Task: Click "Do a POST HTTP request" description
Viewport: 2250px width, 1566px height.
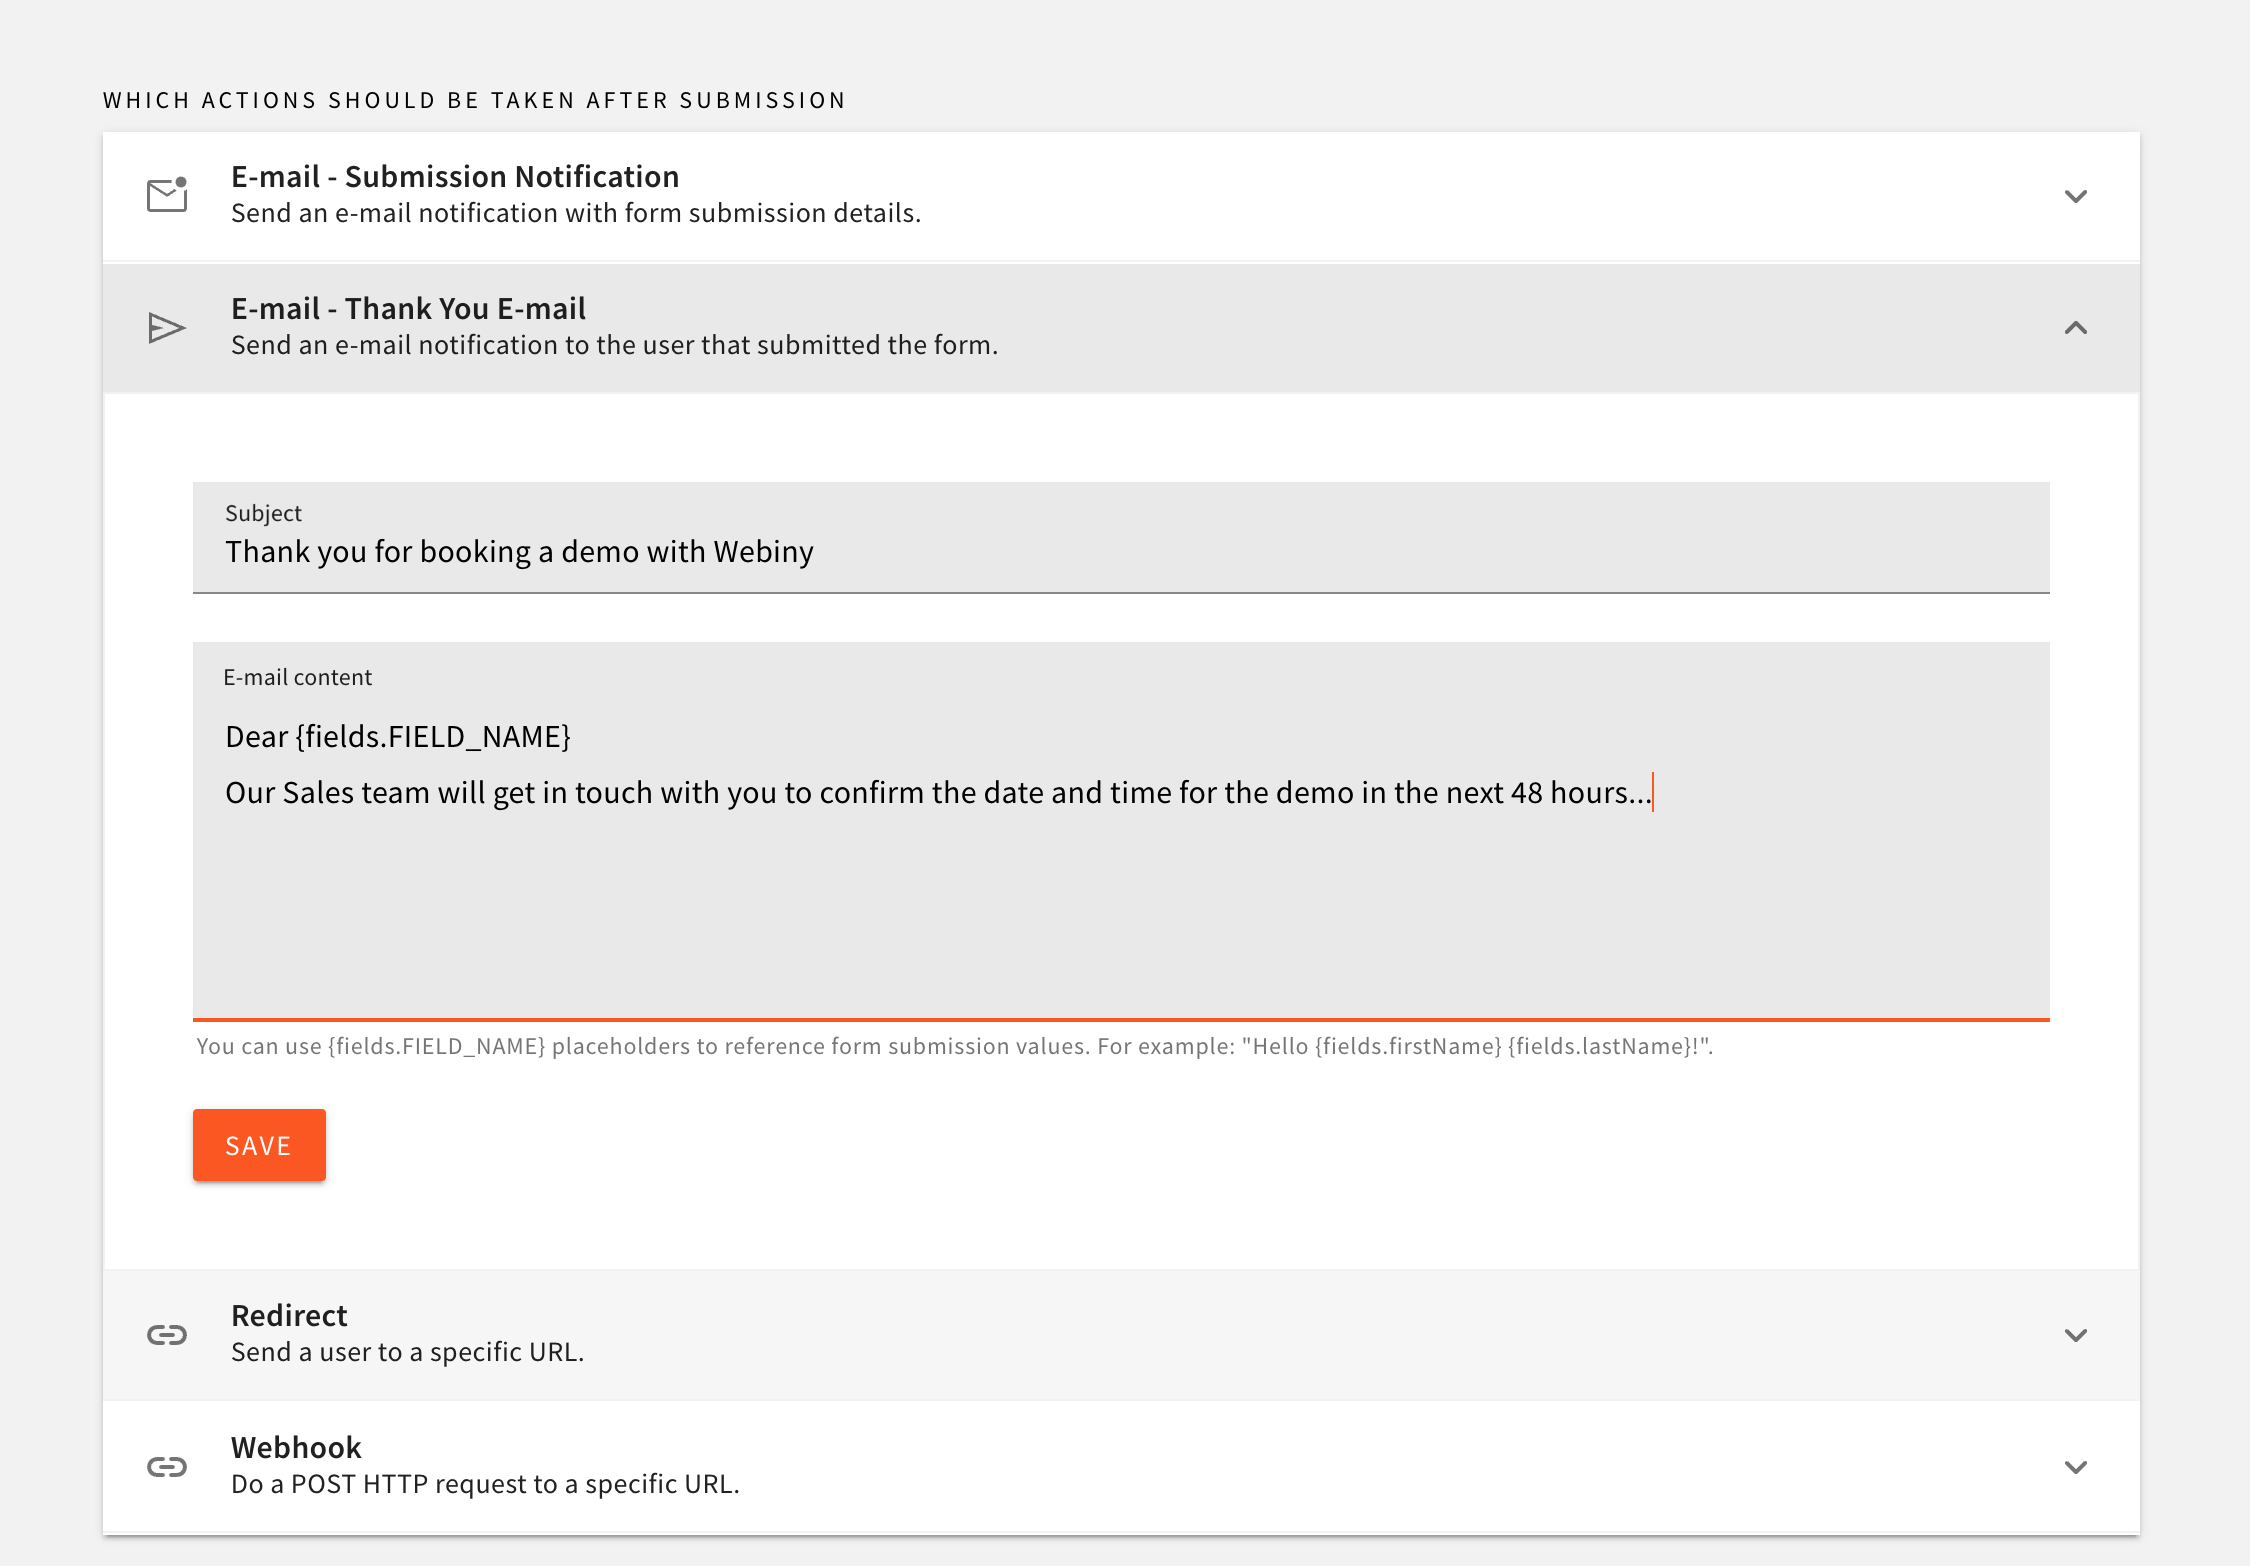Action: 485,1485
